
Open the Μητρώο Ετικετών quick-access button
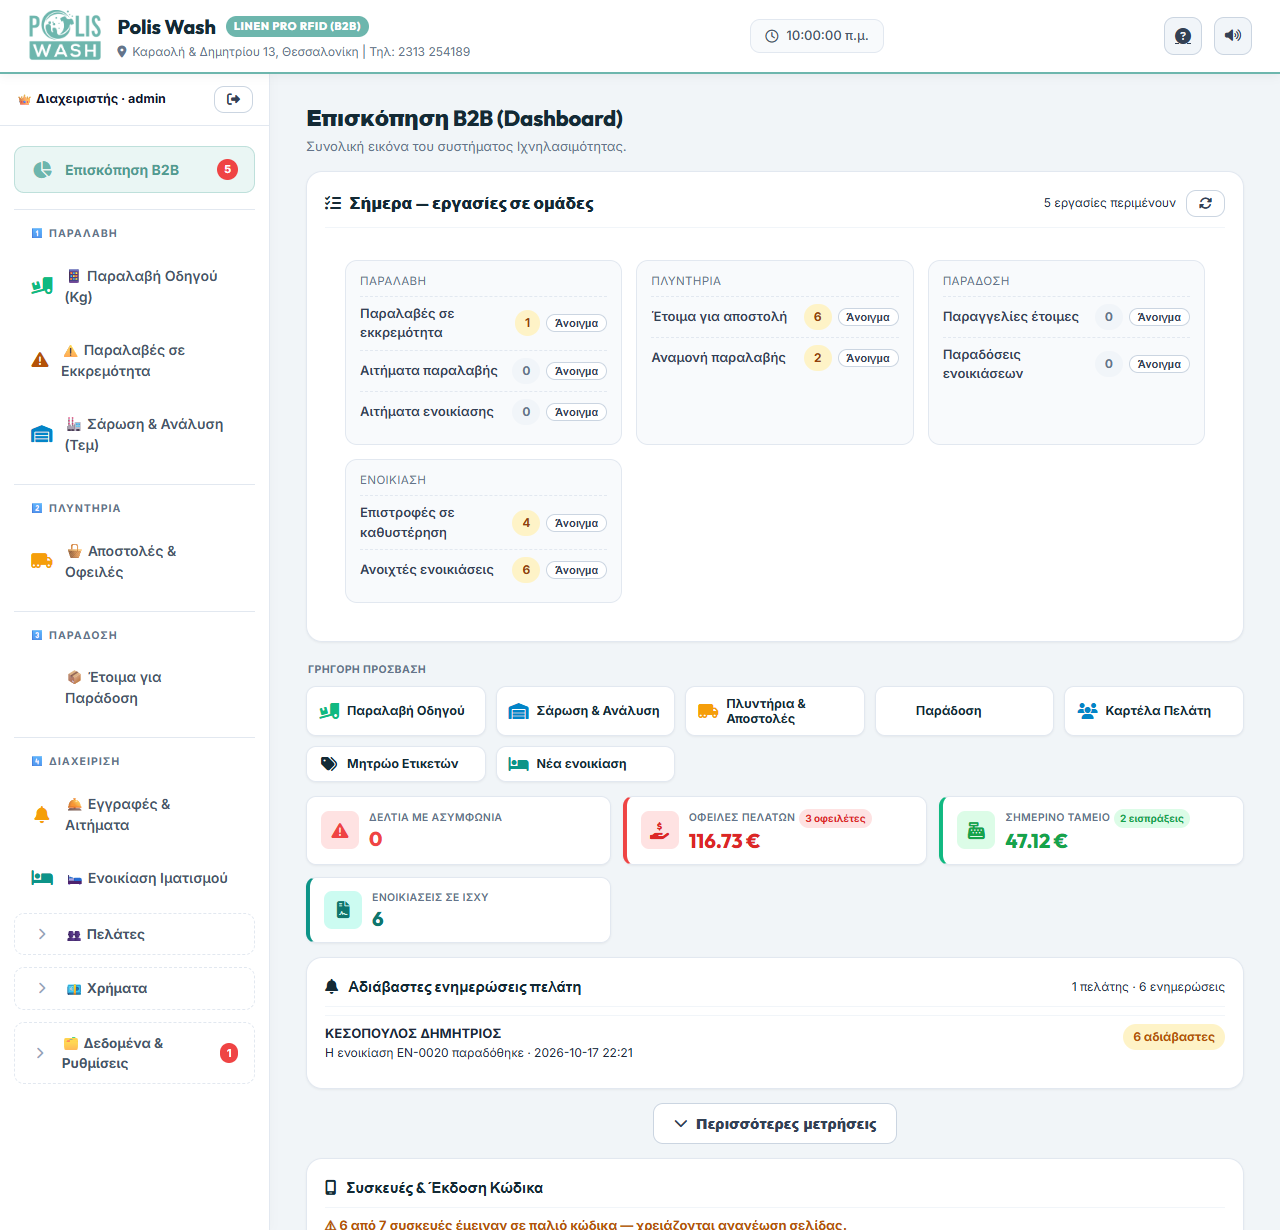tap(396, 764)
